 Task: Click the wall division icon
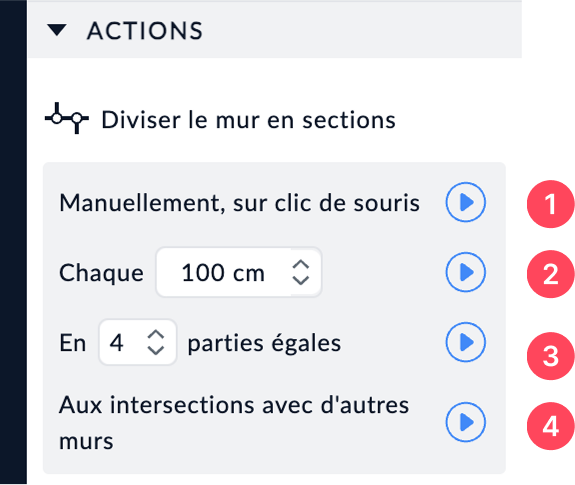pos(67,118)
